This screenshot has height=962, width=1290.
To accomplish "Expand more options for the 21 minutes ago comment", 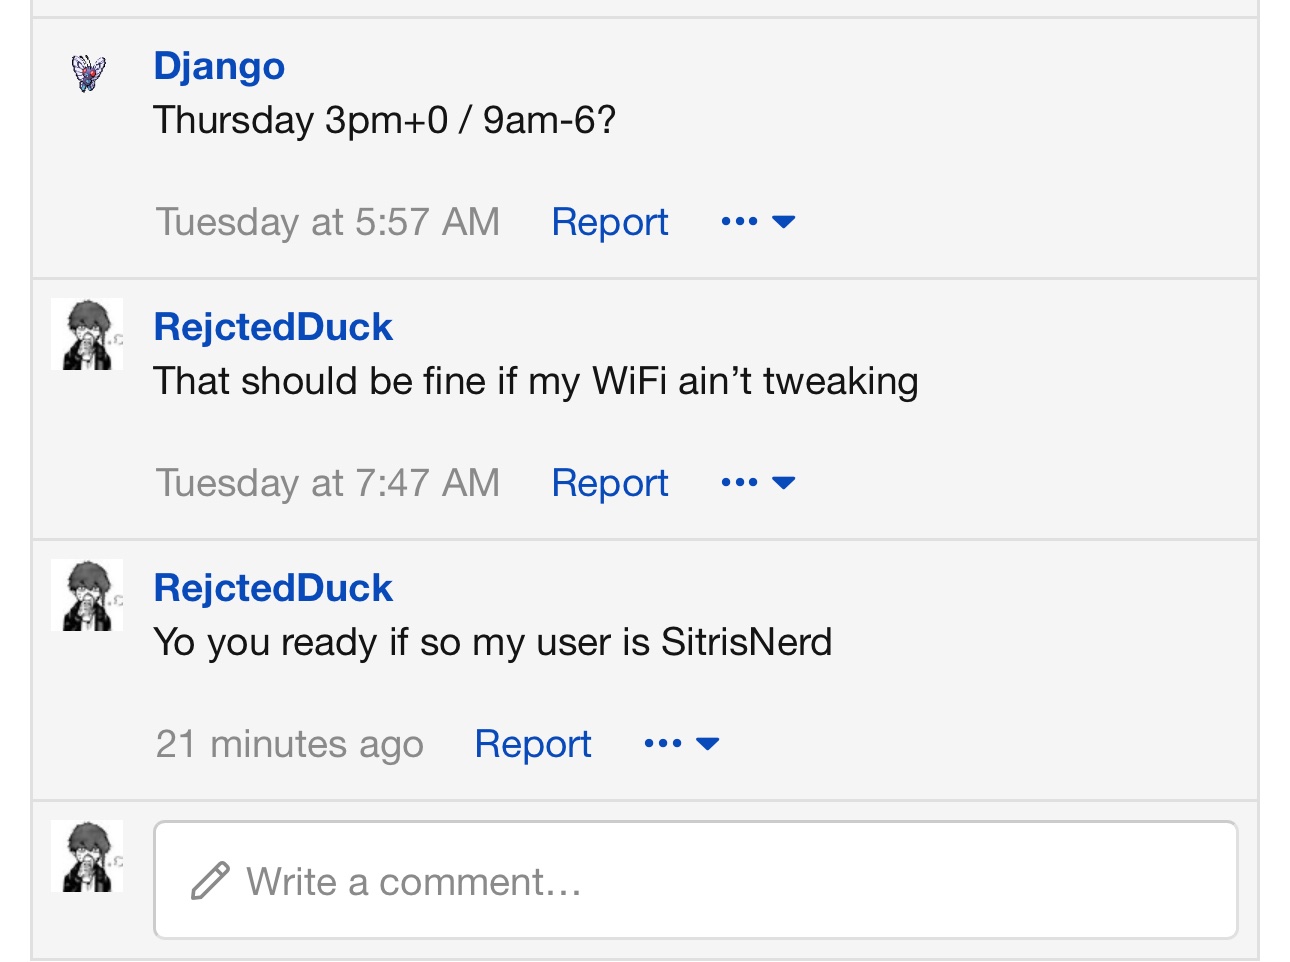I will pyautogui.click(x=682, y=744).
